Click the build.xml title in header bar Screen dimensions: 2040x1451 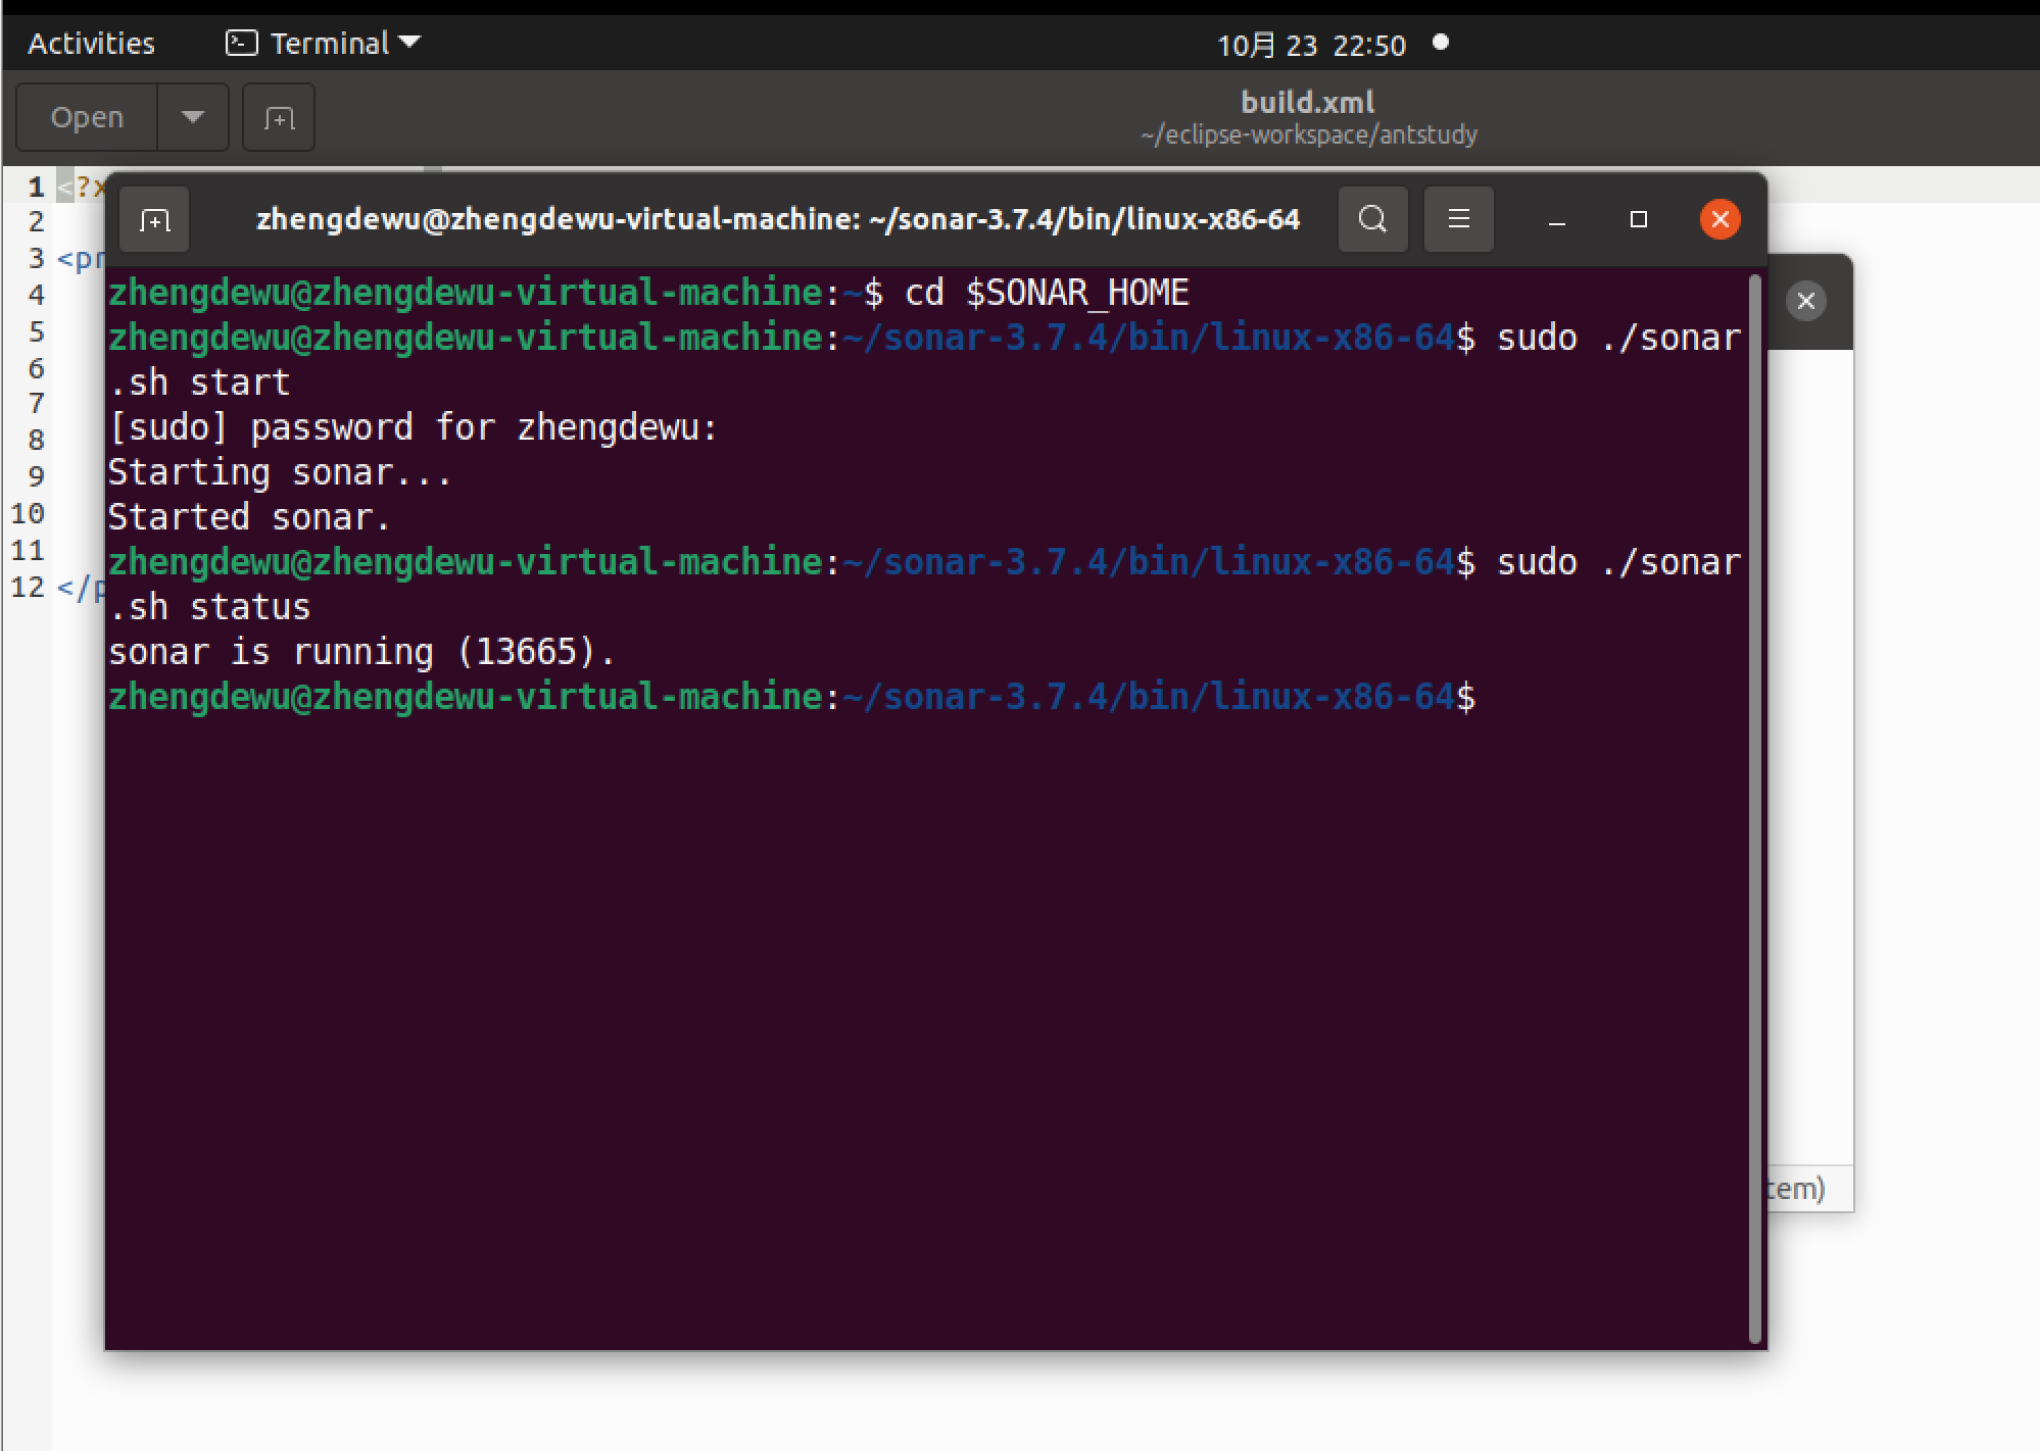(1307, 102)
